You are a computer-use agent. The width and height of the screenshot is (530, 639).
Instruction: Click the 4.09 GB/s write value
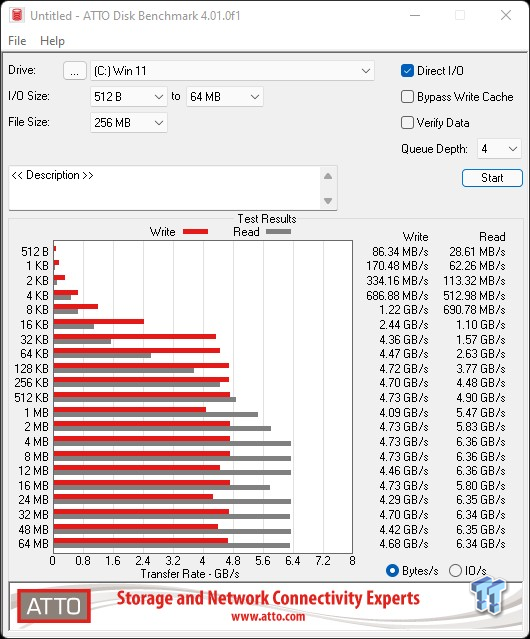404,413
